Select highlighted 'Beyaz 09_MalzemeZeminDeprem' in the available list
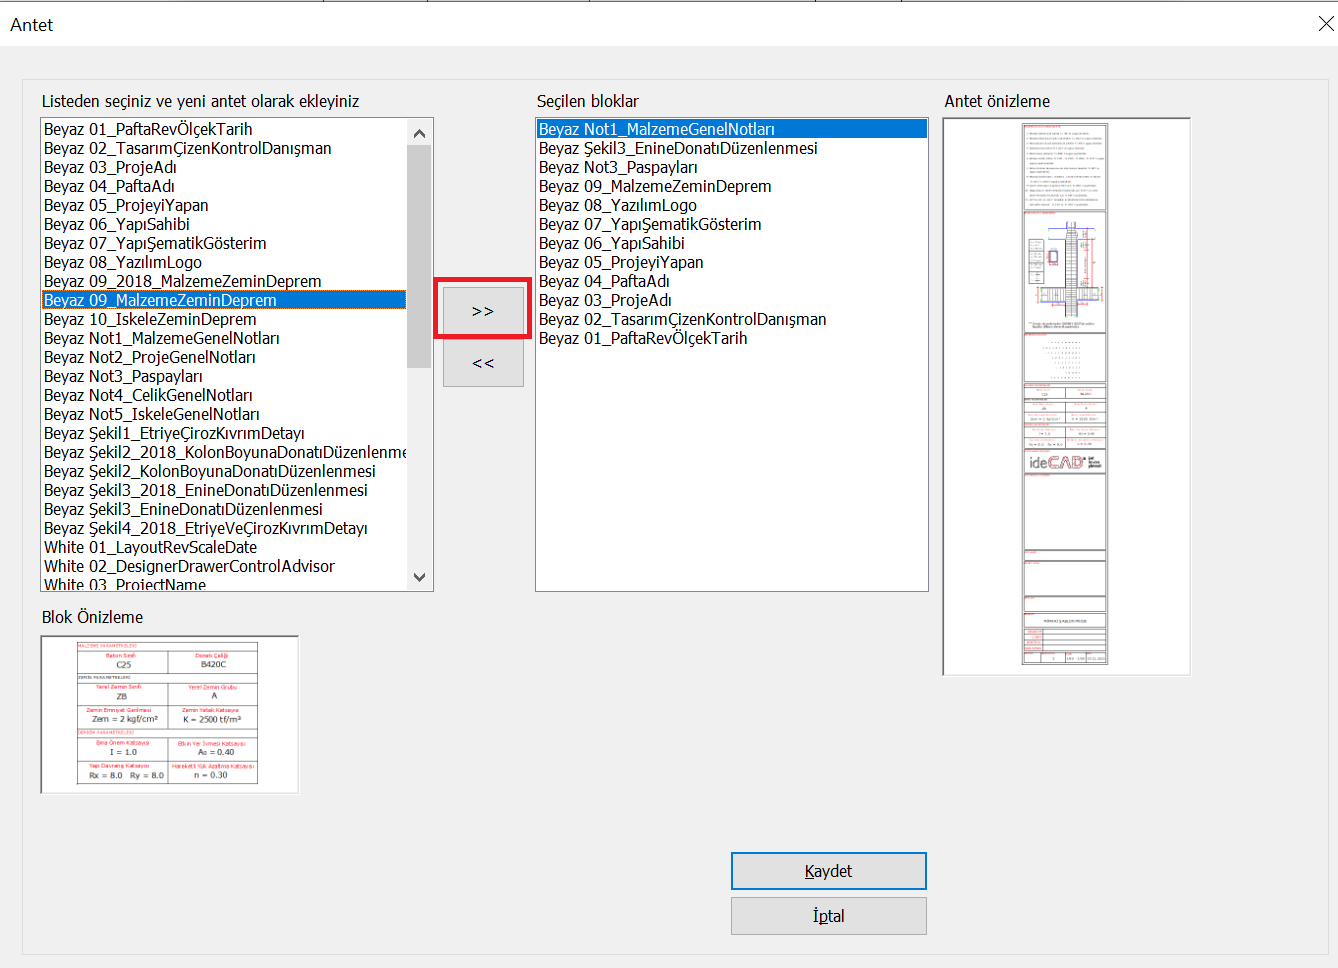 click(224, 300)
